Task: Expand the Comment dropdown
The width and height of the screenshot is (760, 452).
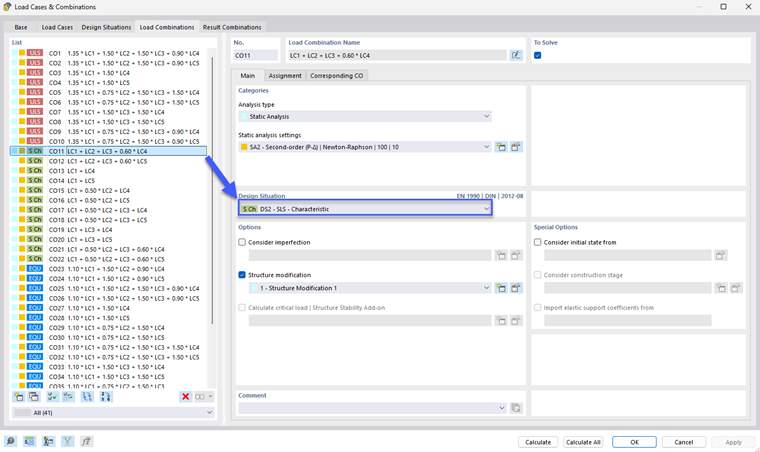Action: [372, 408]
